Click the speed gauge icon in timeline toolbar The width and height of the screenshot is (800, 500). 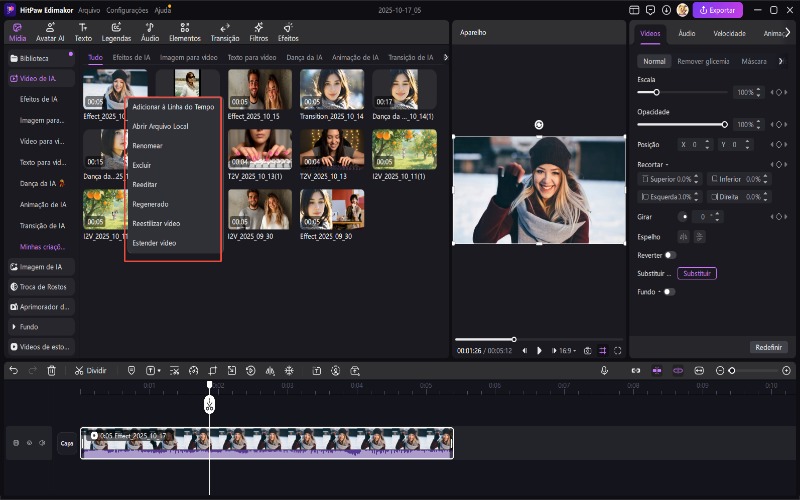point(193,371)
